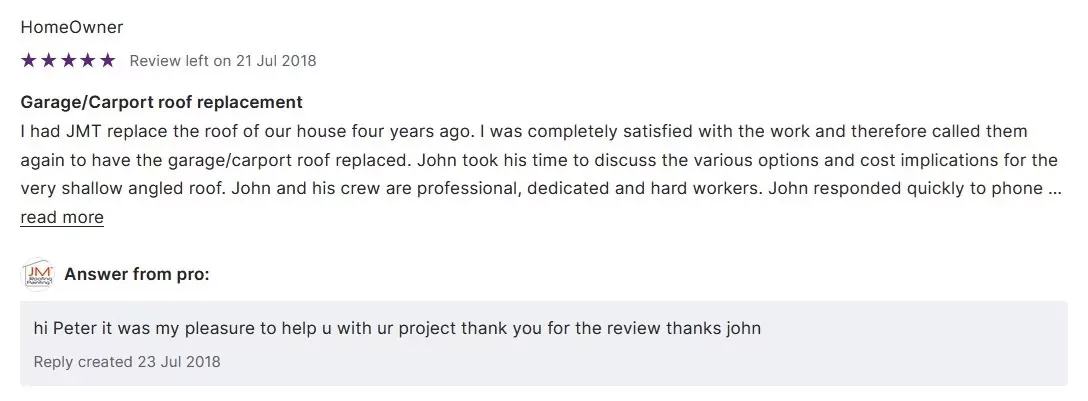Click the pro reply starting 'hi Peter'
The width and height of the screenshot is (1088, 401).
[x=300, y=328]
